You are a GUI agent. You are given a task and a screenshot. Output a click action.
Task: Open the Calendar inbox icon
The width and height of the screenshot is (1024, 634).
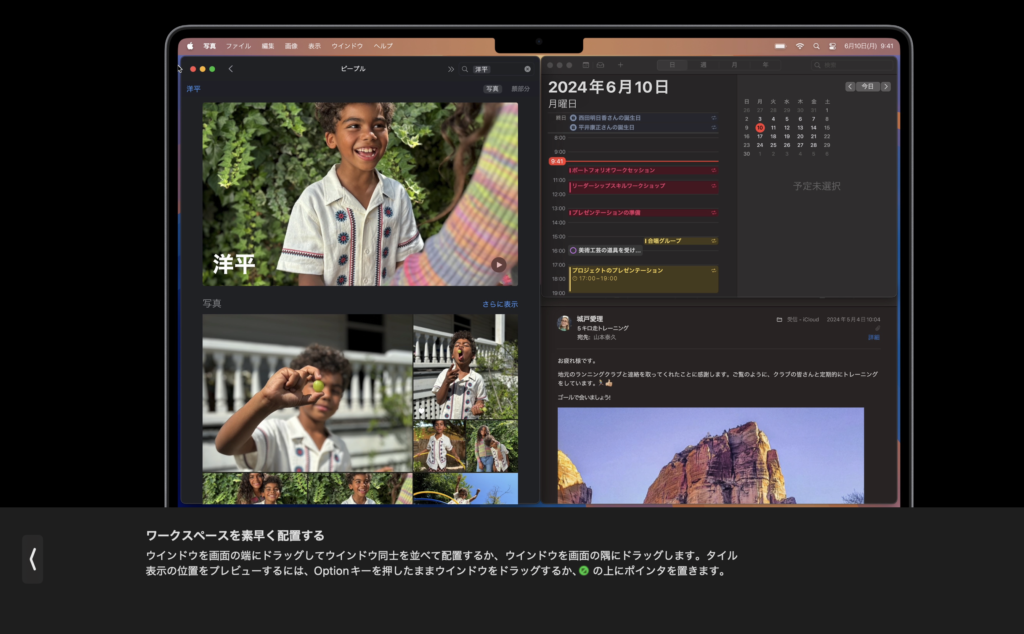600,65
